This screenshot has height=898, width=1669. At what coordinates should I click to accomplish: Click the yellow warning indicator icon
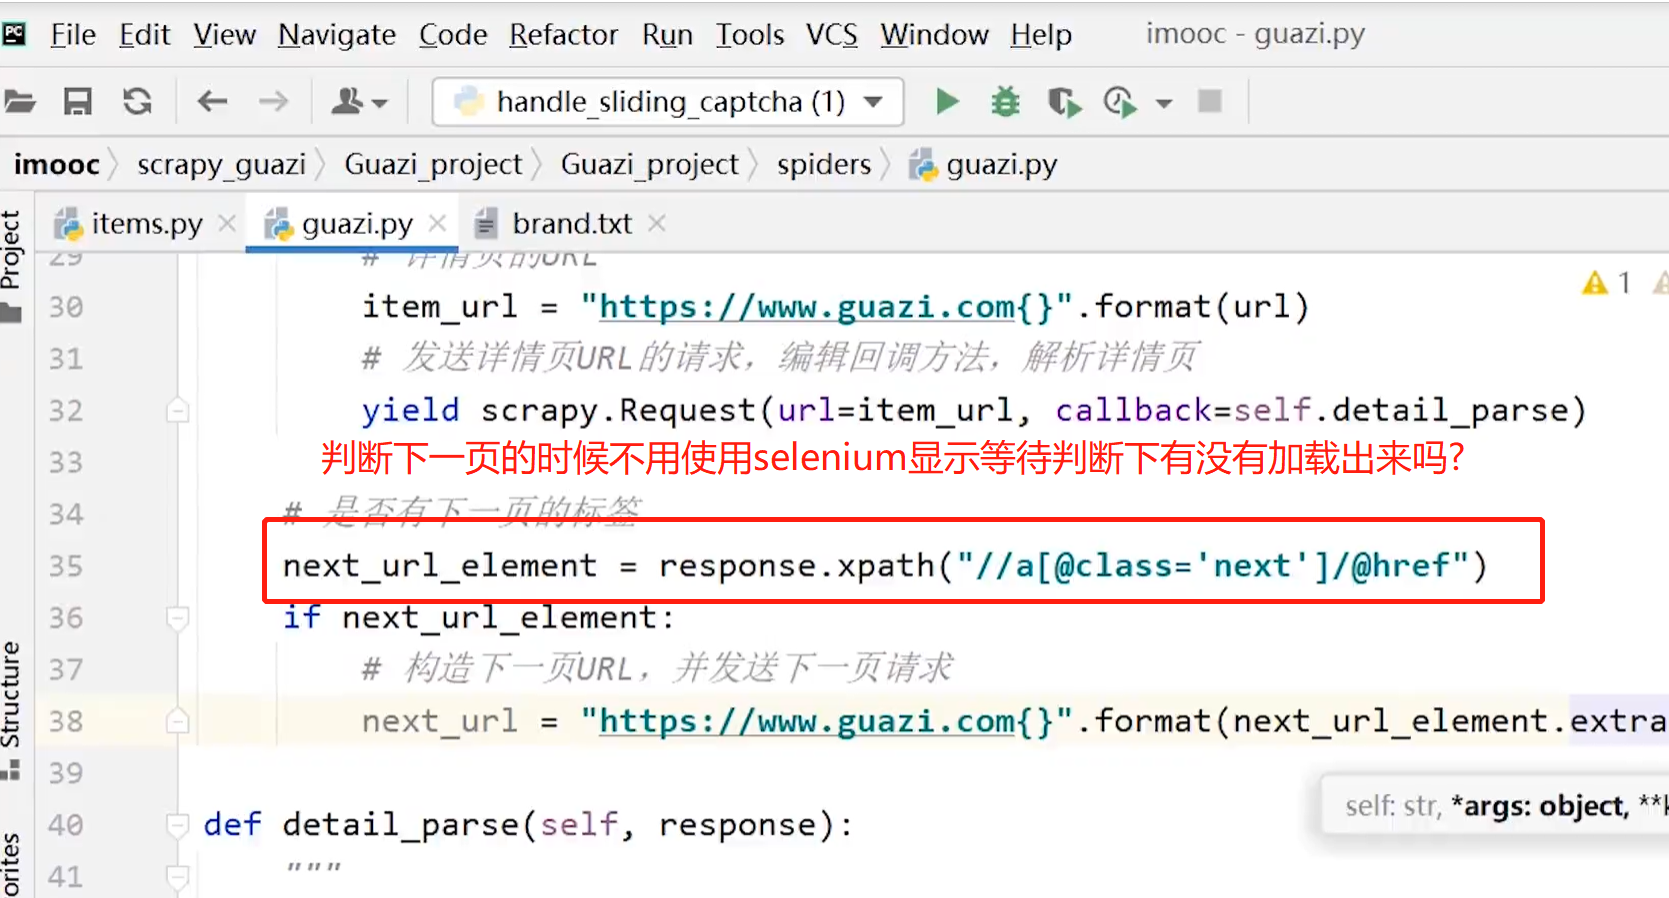1595,283
